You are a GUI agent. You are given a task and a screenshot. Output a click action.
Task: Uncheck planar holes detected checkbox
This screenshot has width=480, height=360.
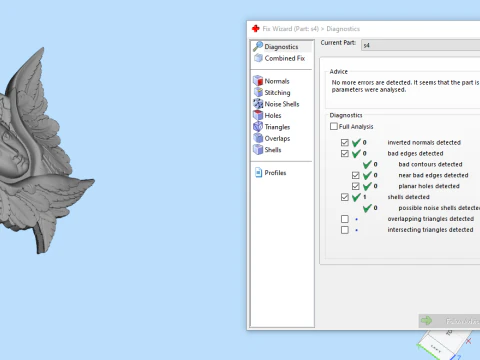tap(356, 186)
